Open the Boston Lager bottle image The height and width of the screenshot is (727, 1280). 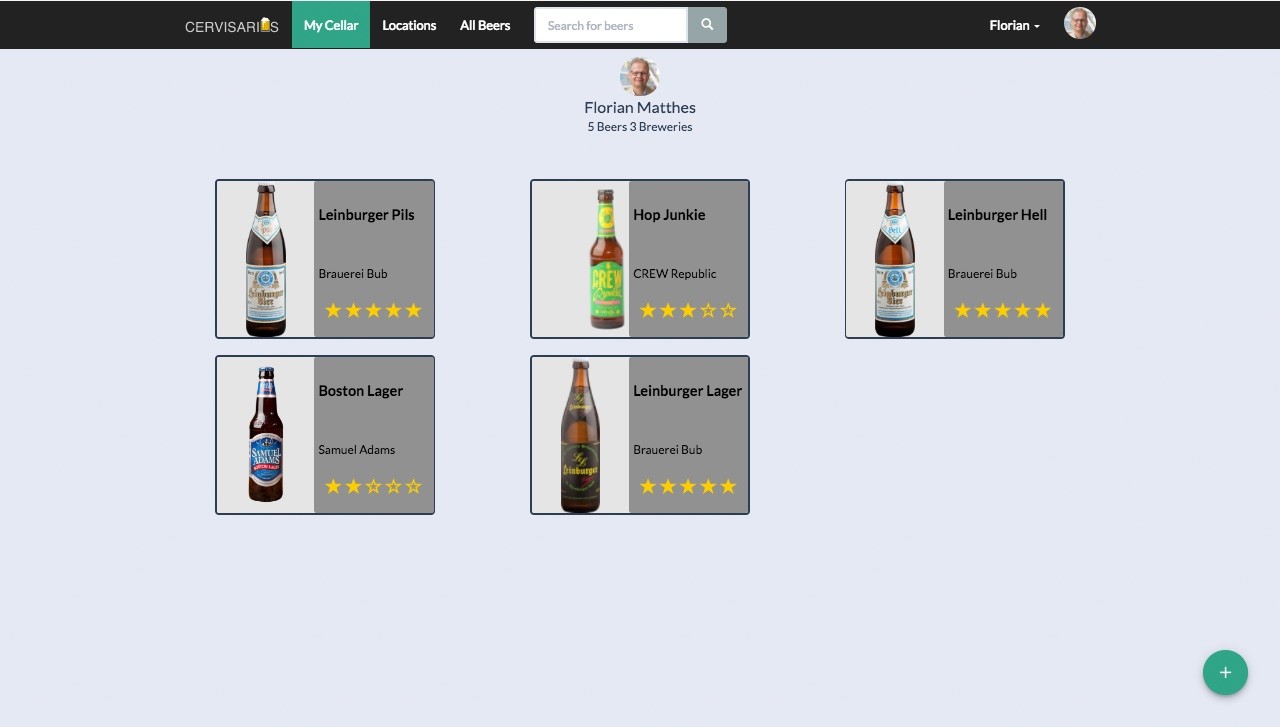266,435
